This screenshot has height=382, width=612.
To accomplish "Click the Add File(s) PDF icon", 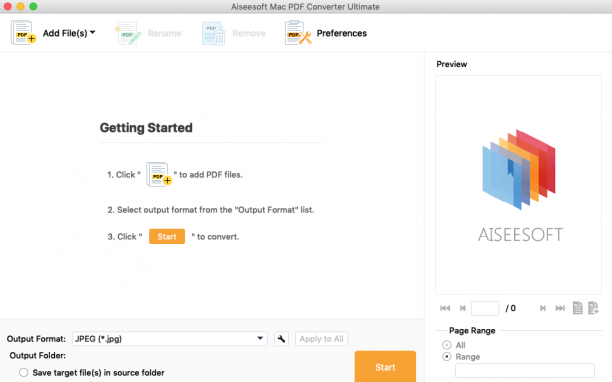I will pyautogui.click(x=23, y=33).
